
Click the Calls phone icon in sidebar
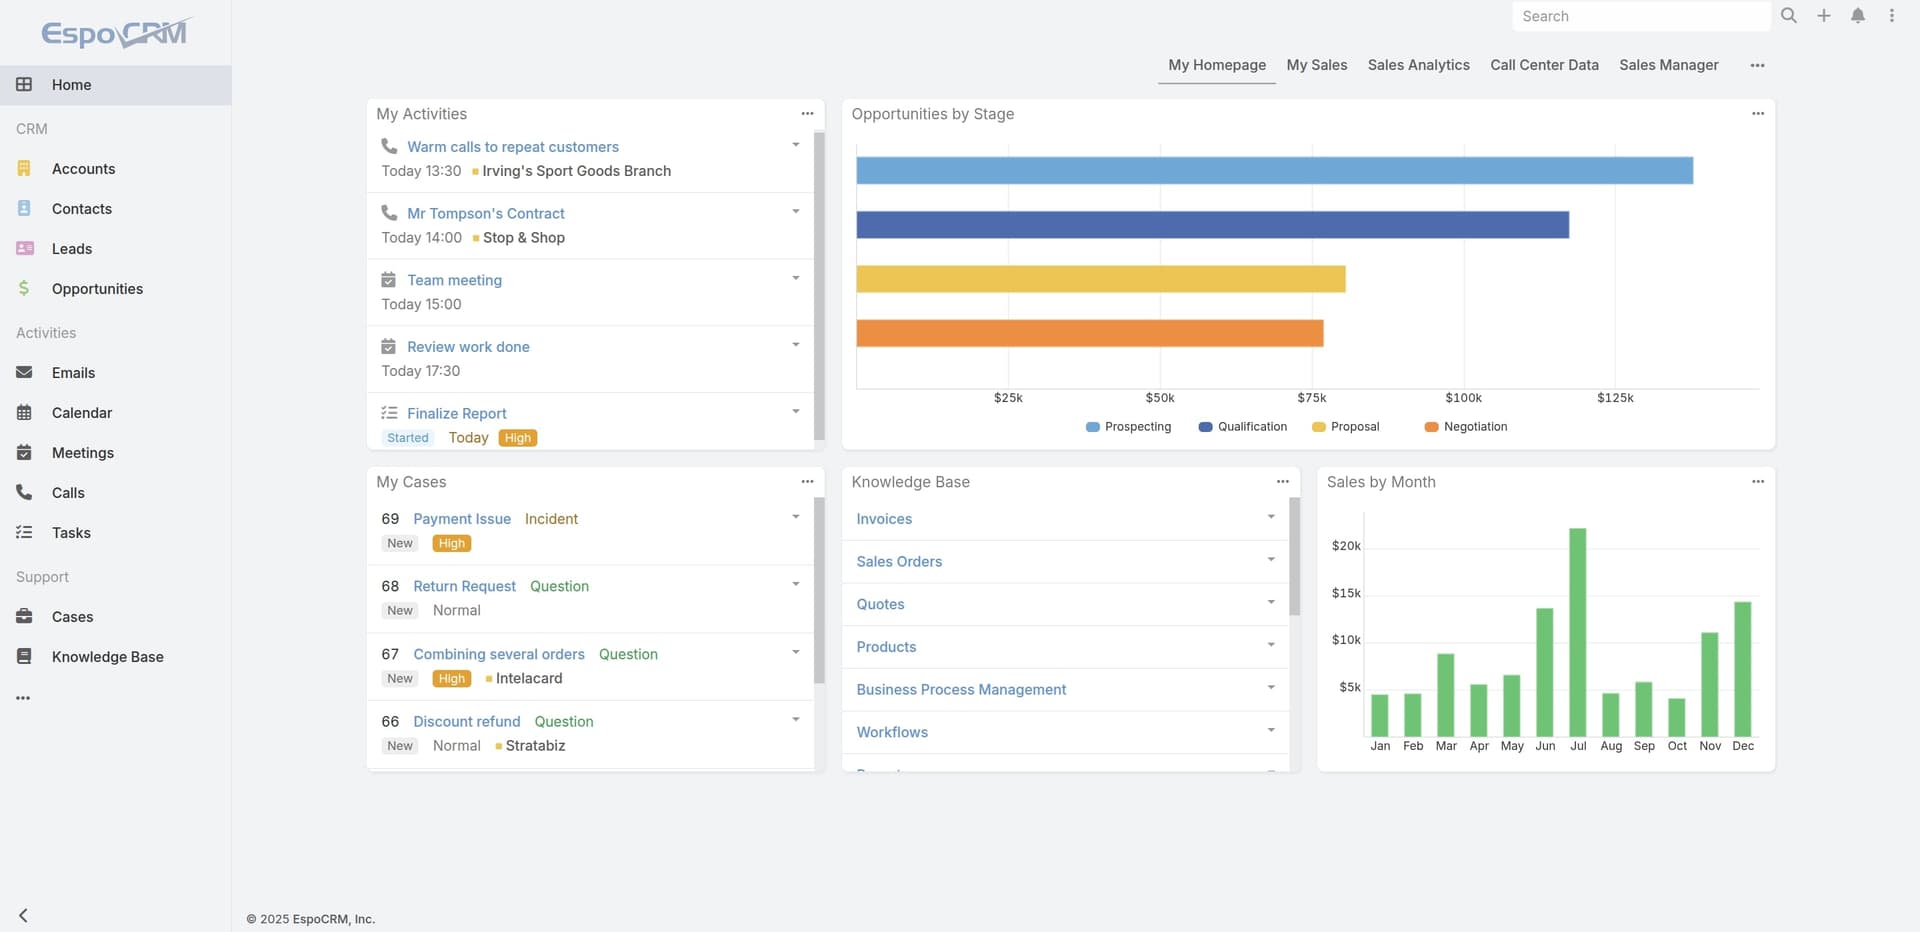pos(24,493)
